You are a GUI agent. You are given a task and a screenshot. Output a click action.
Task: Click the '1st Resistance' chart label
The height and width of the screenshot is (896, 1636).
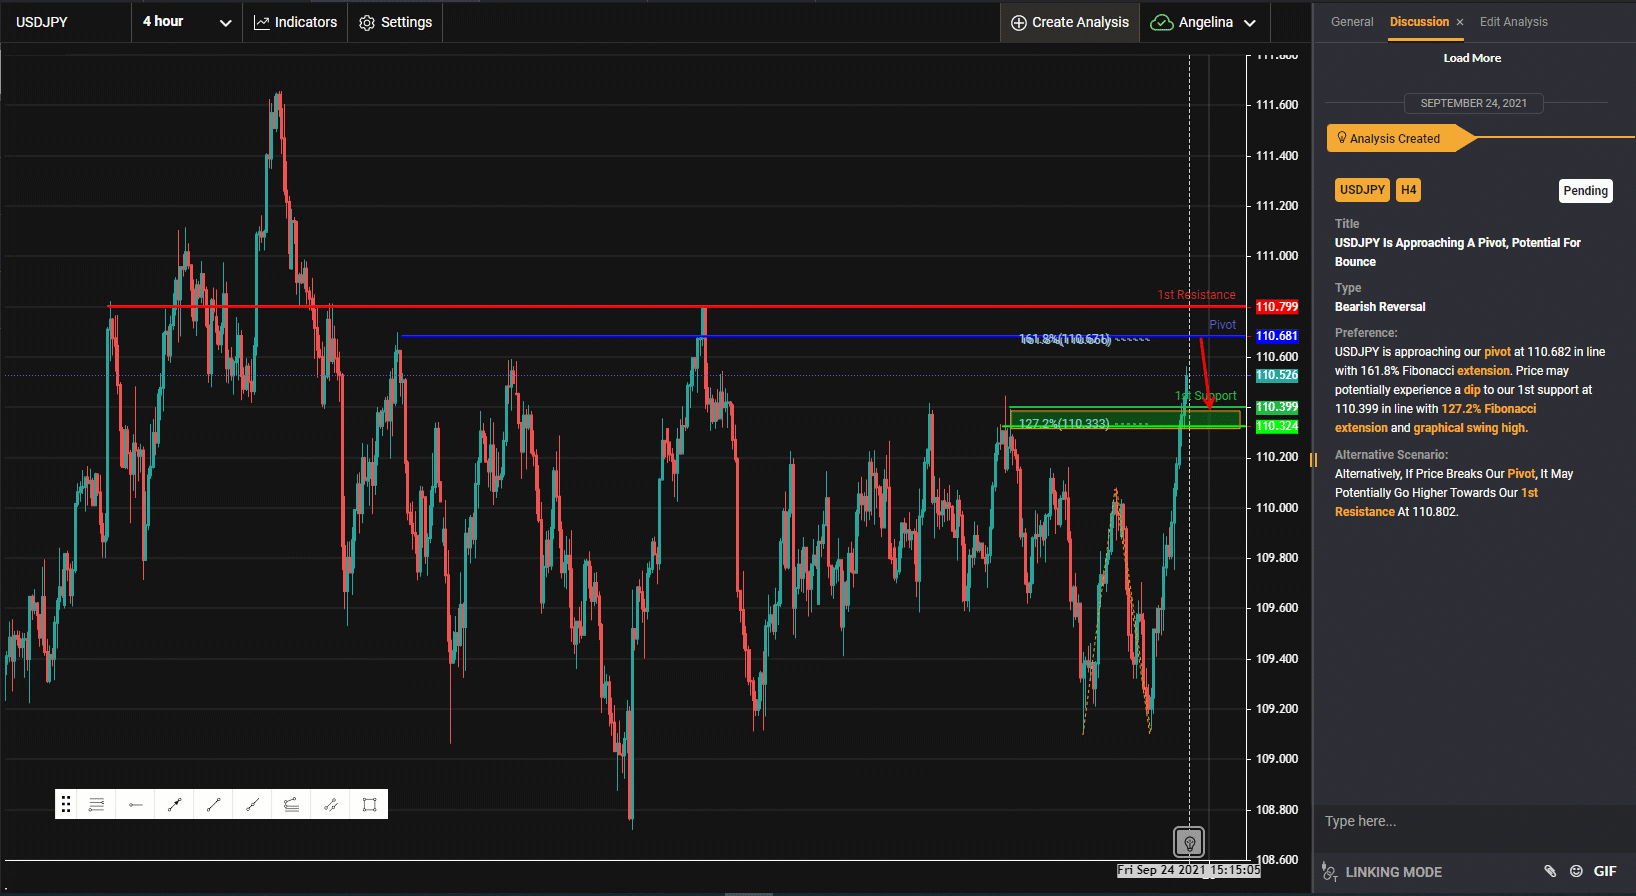pos(1196,295)
